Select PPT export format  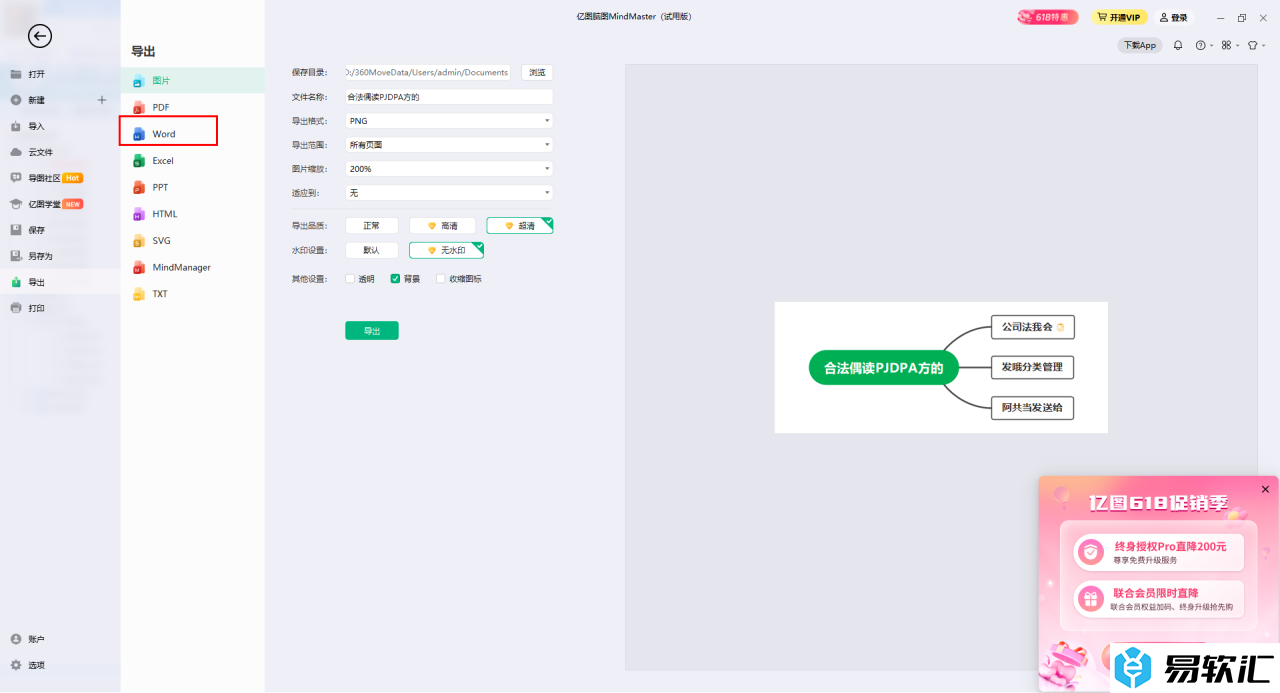coord(193,187)
